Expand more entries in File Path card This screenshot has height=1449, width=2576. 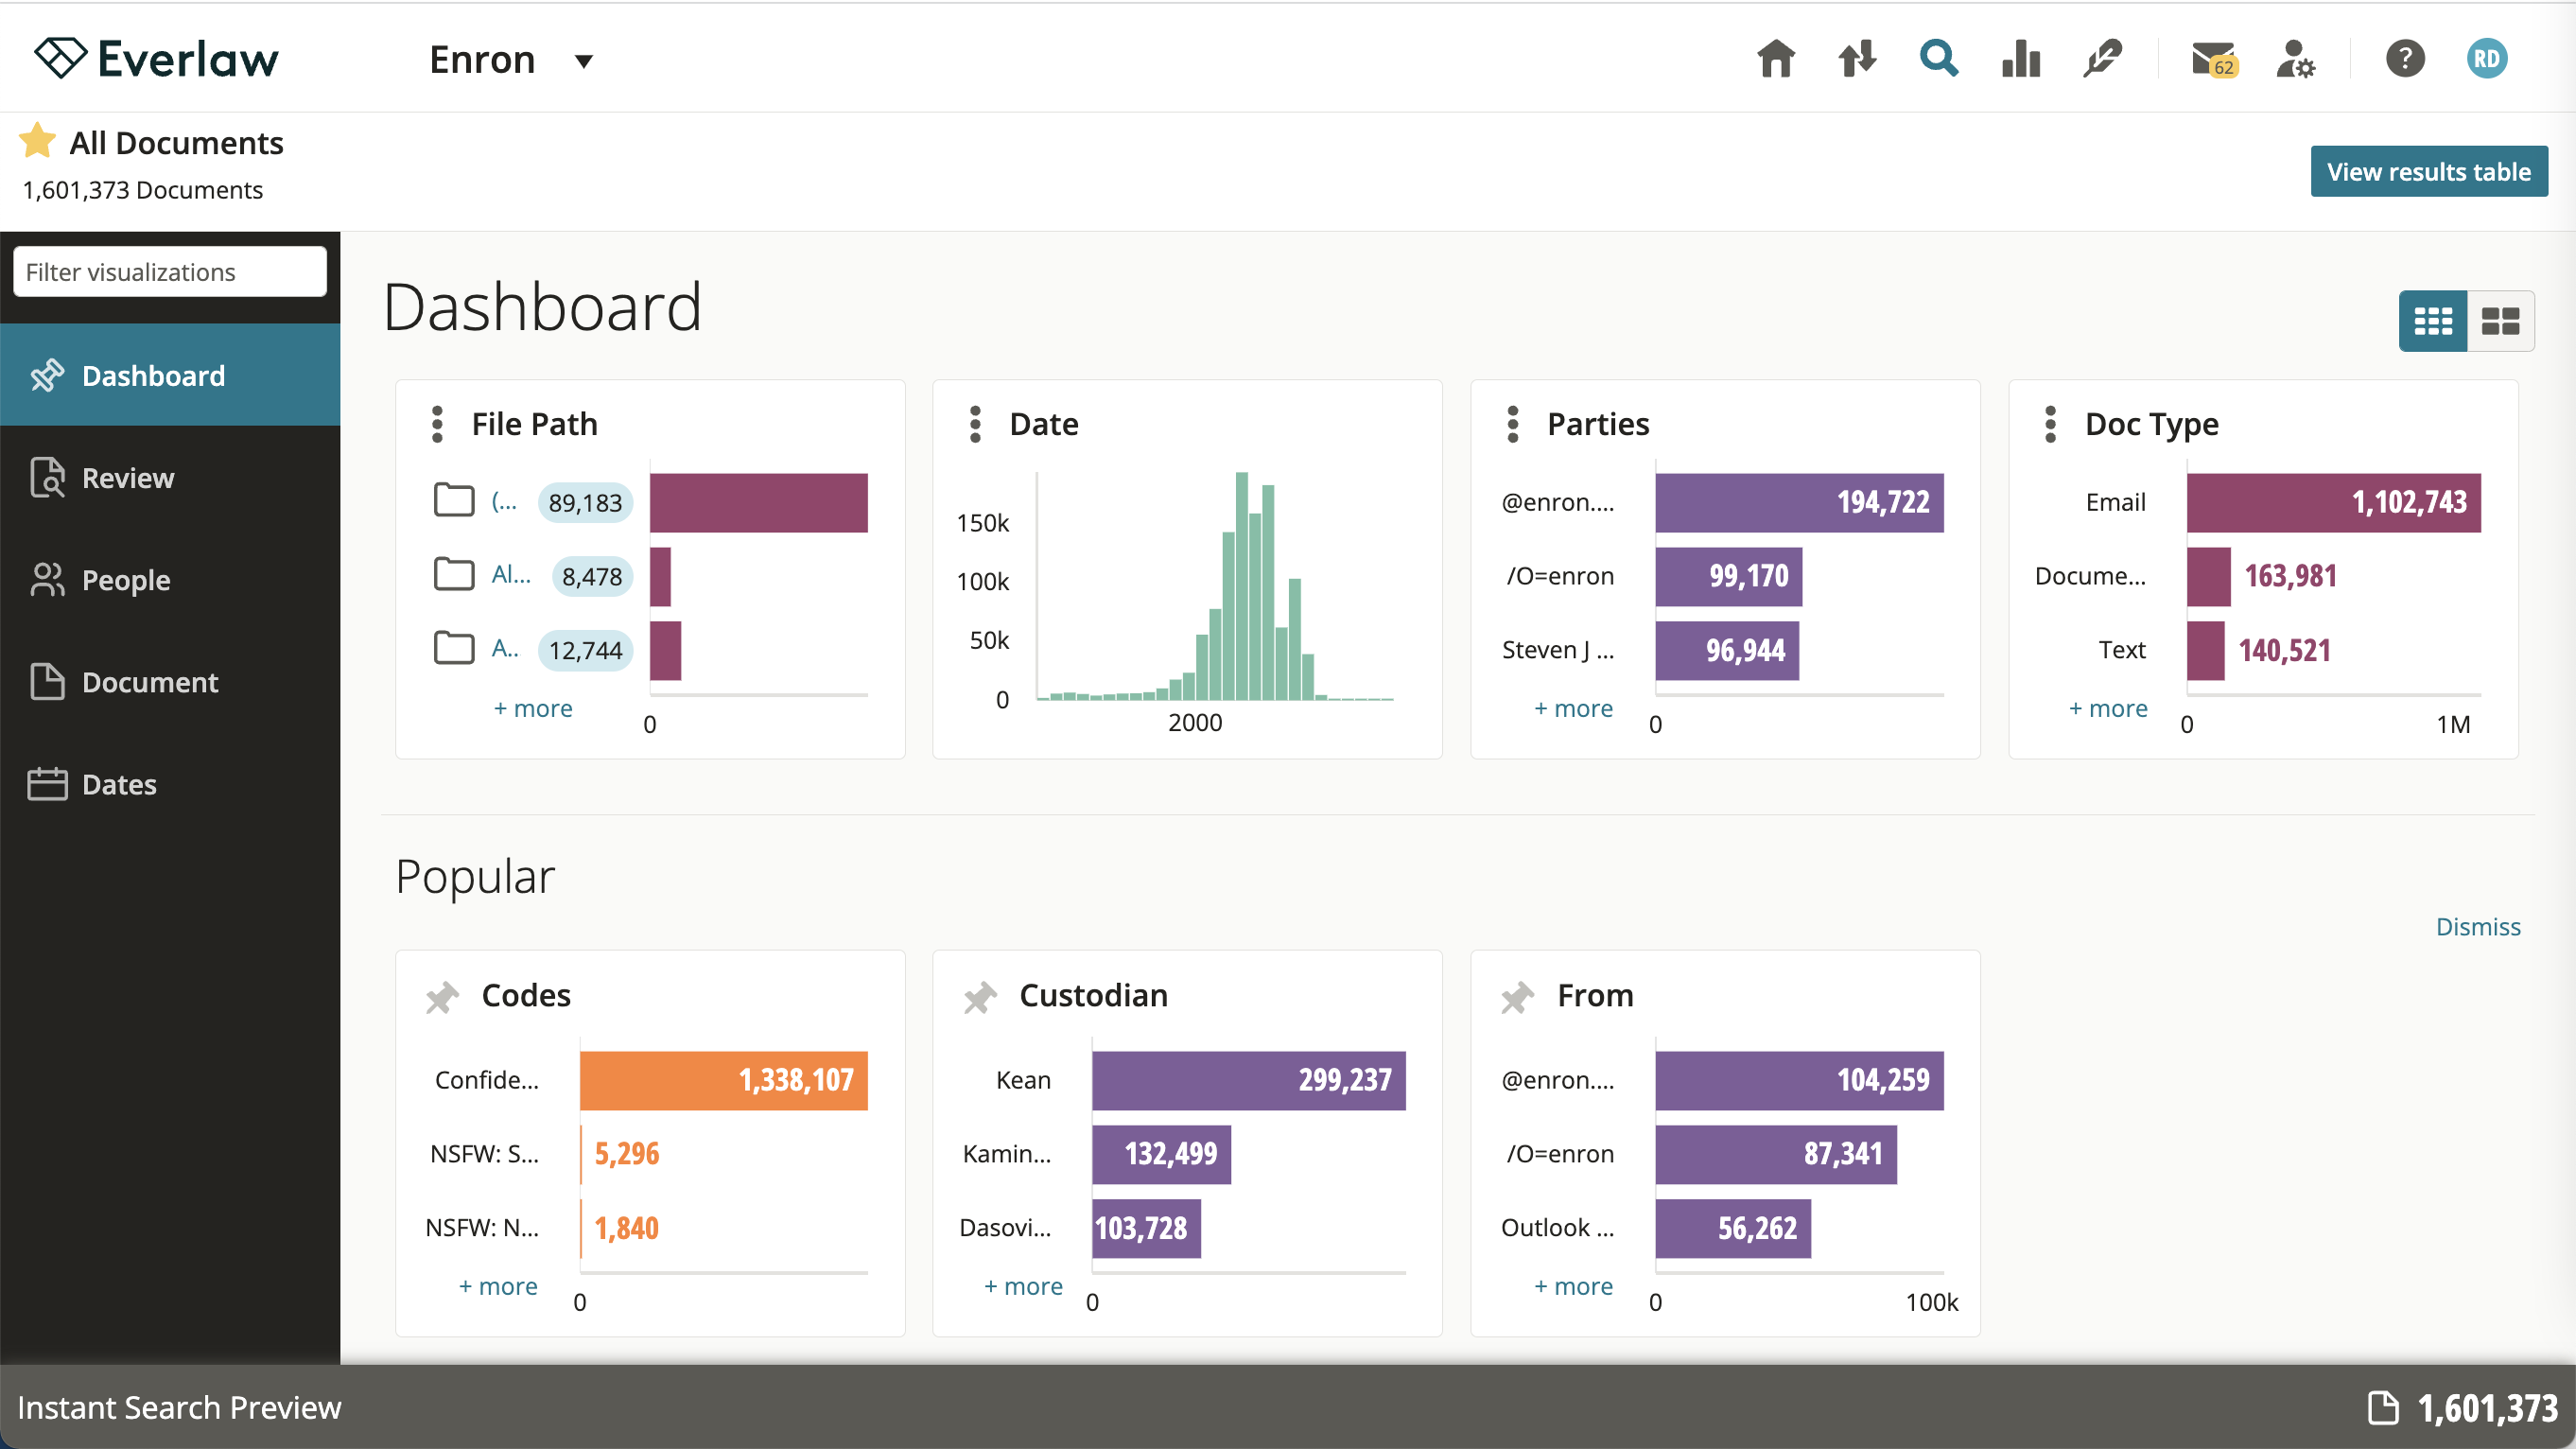click(533, 708)
